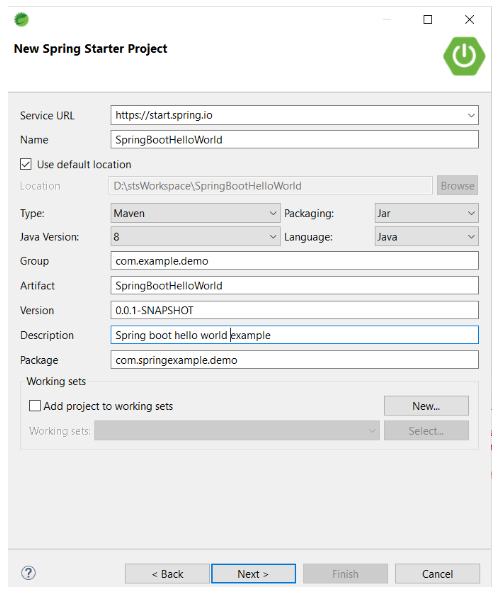Viewport: 492px width, 593px height.
Task: Click the Location path field
Action: [x=270, y=186]
